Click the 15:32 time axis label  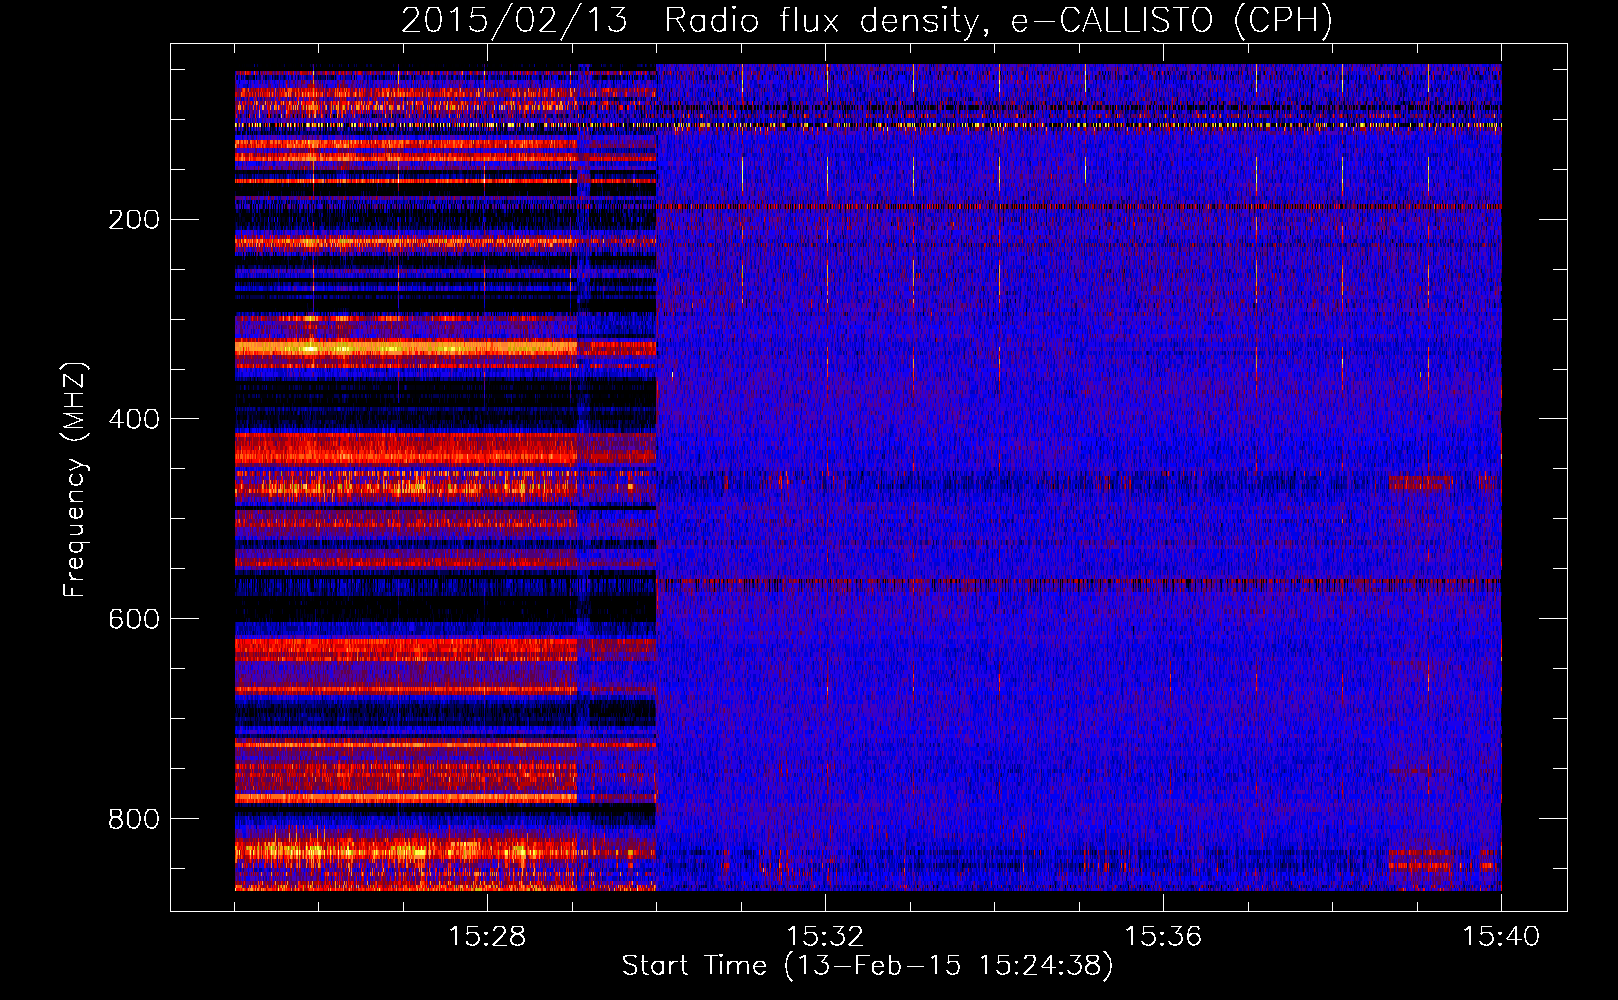tap(825, 937)
